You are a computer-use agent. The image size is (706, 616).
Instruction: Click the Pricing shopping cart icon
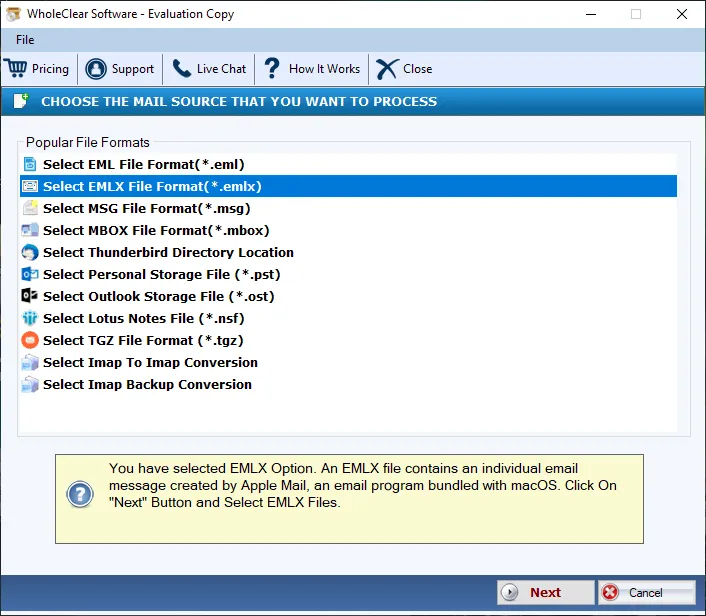(16, 68)
